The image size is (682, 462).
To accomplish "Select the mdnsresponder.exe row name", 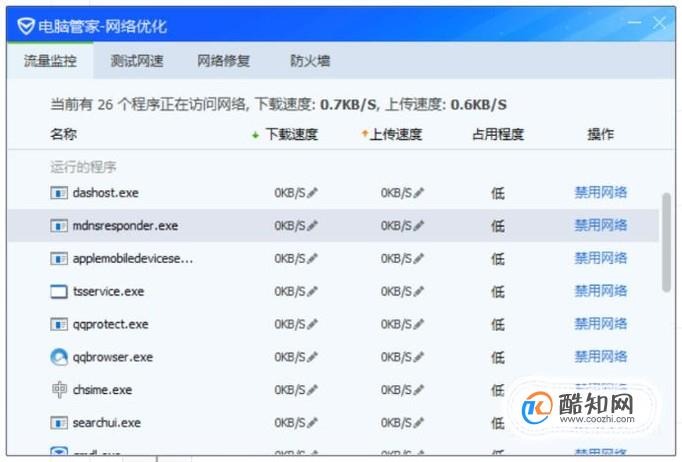I will point(125,226).
